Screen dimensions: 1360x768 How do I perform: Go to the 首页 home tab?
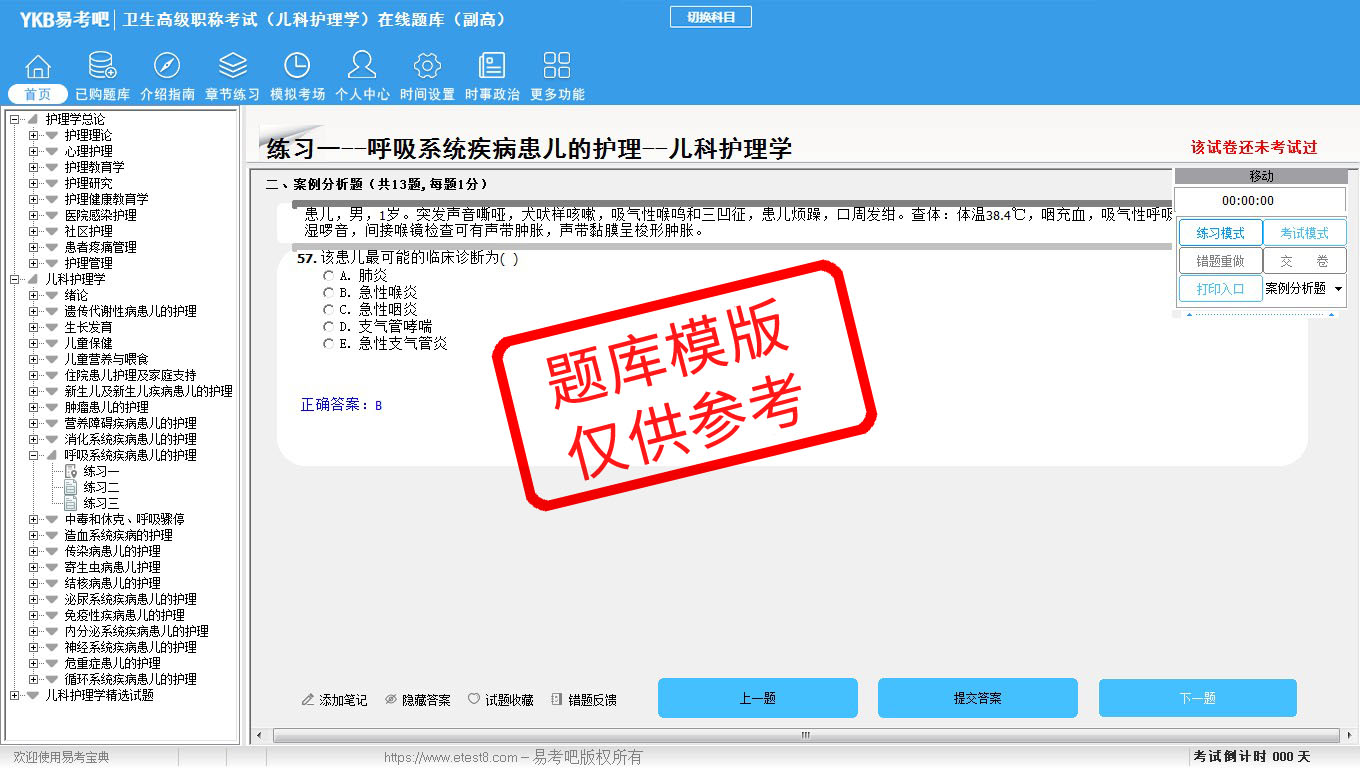(x=38, y=94)
